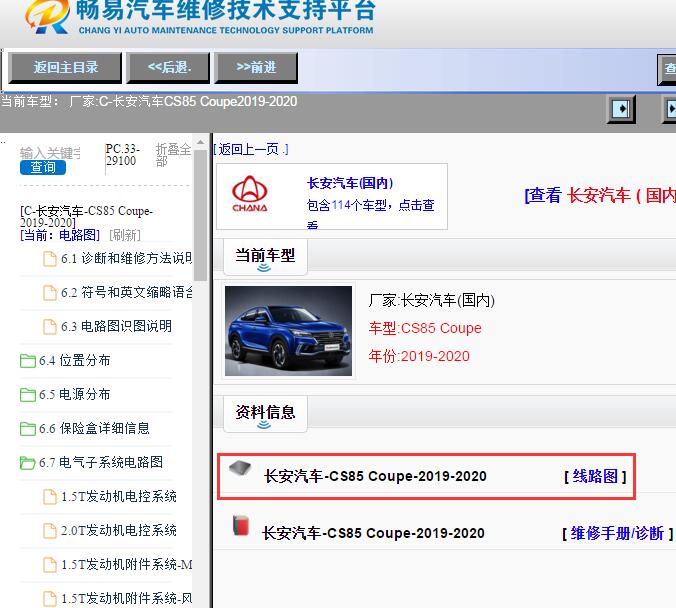Click the CHANA brand logo

point(250,194)
